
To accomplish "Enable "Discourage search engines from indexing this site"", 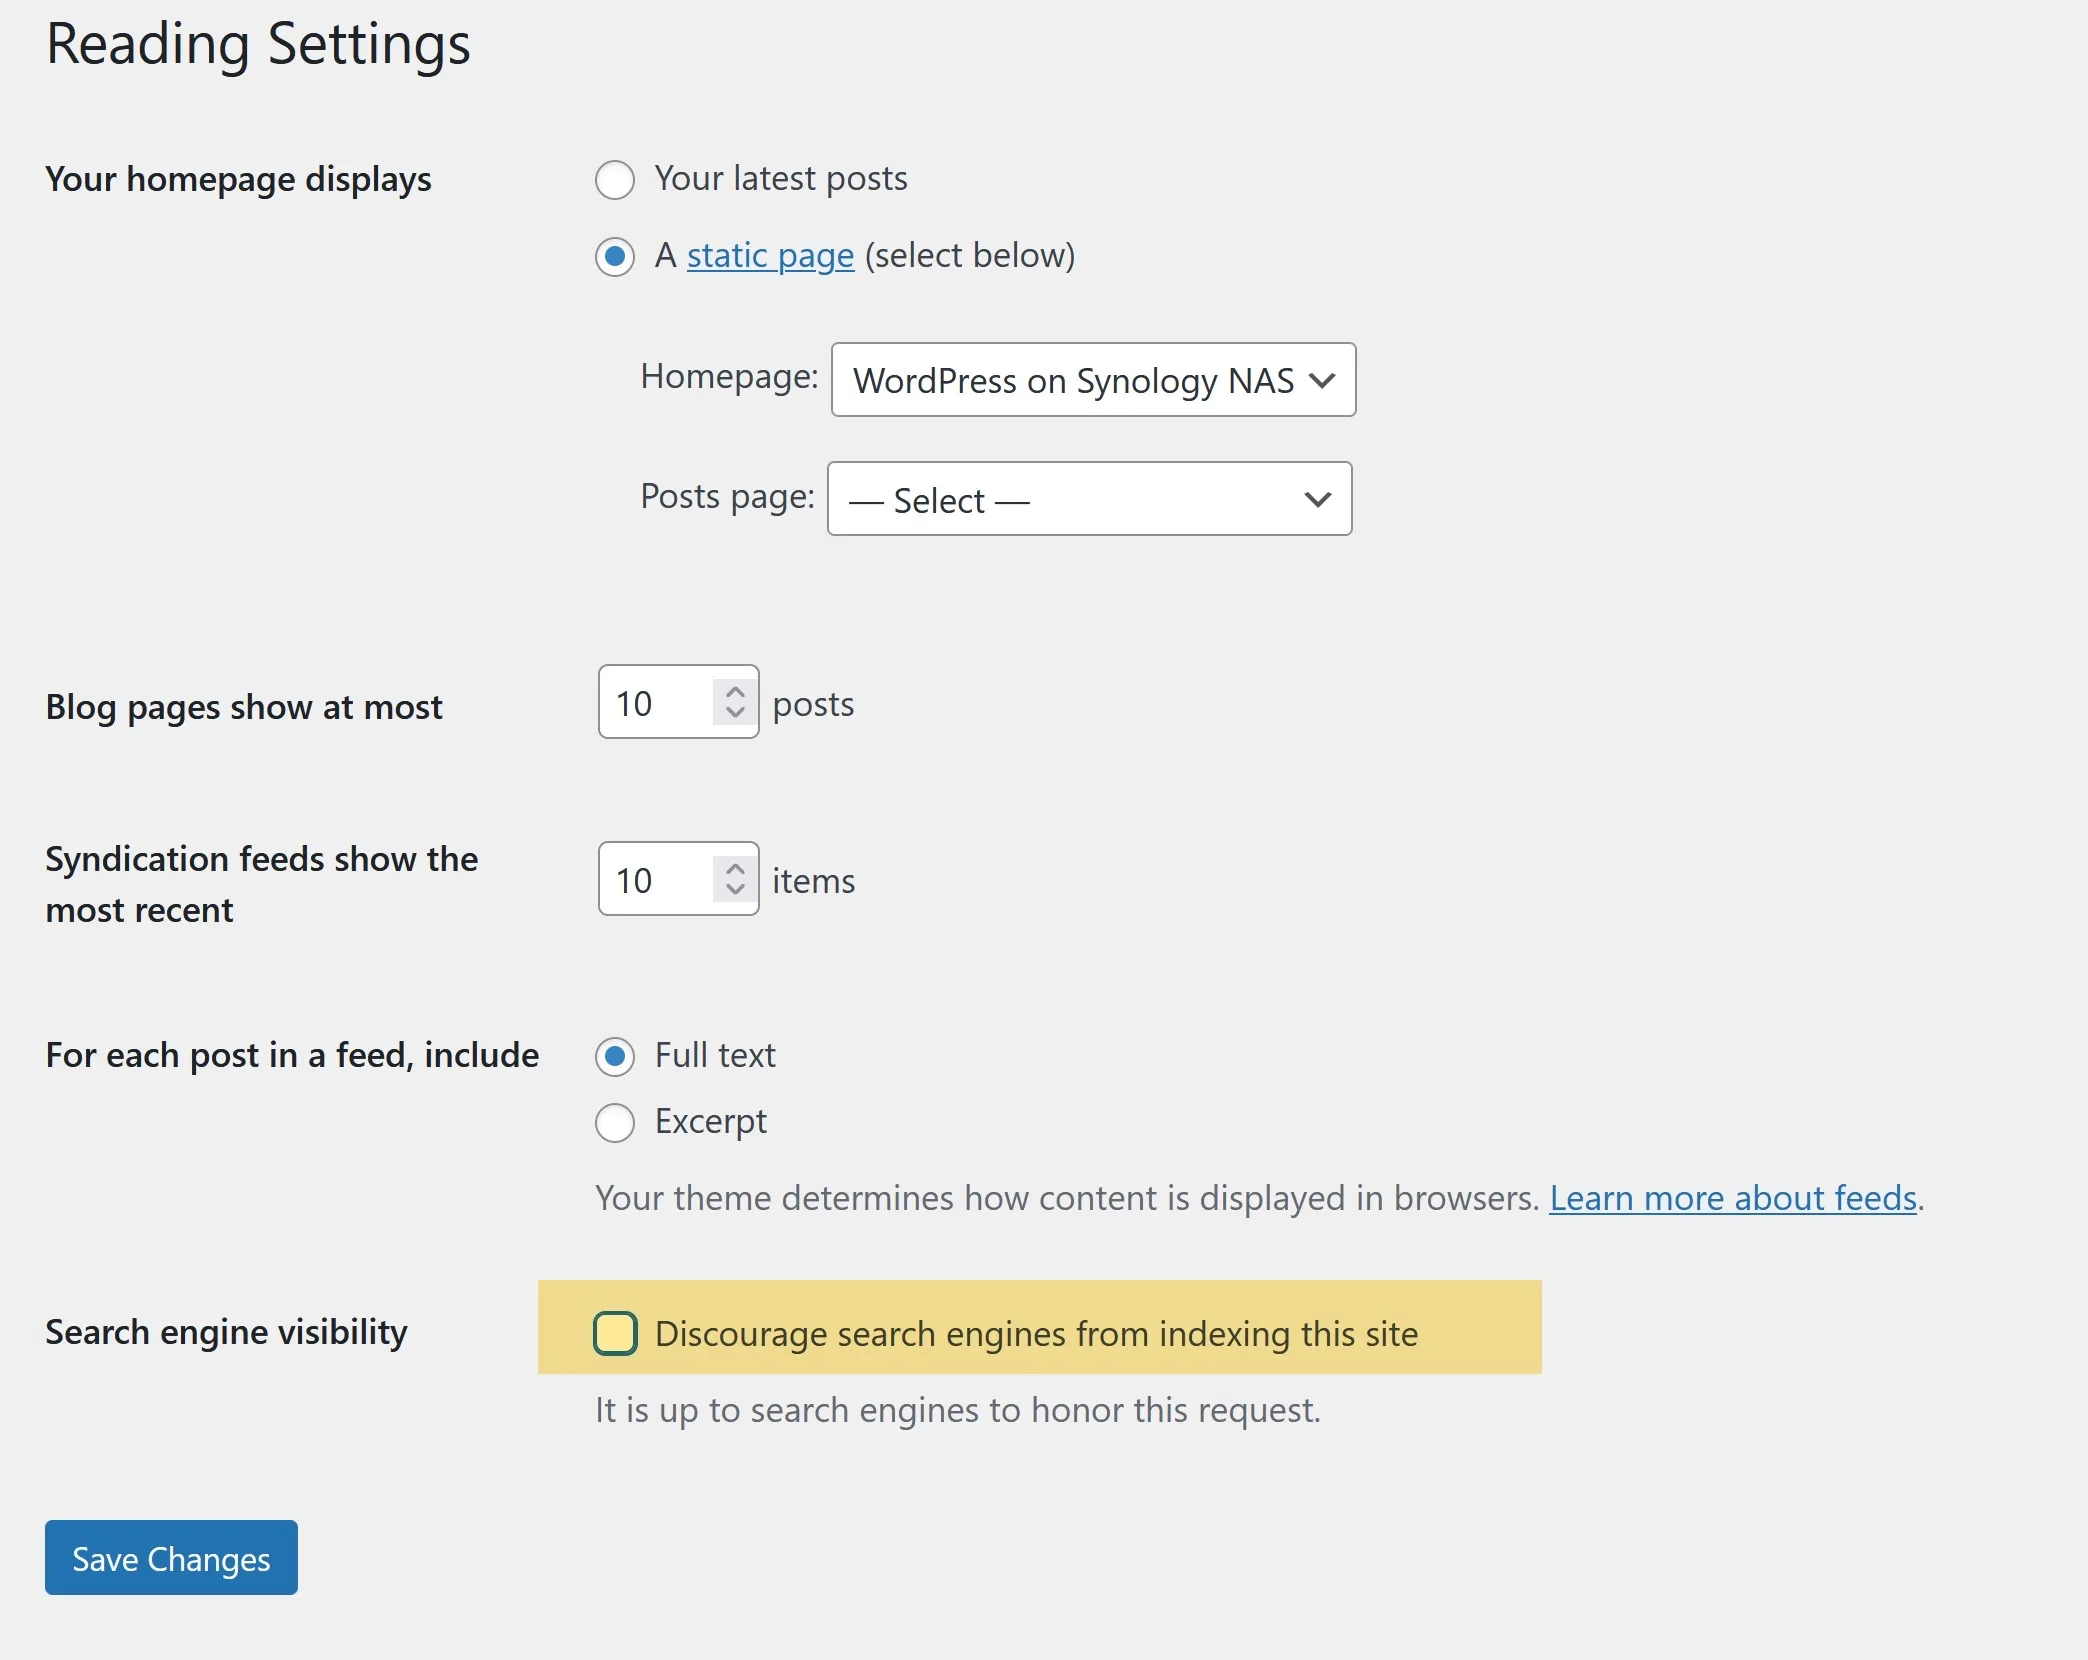I will (614, 1333).
